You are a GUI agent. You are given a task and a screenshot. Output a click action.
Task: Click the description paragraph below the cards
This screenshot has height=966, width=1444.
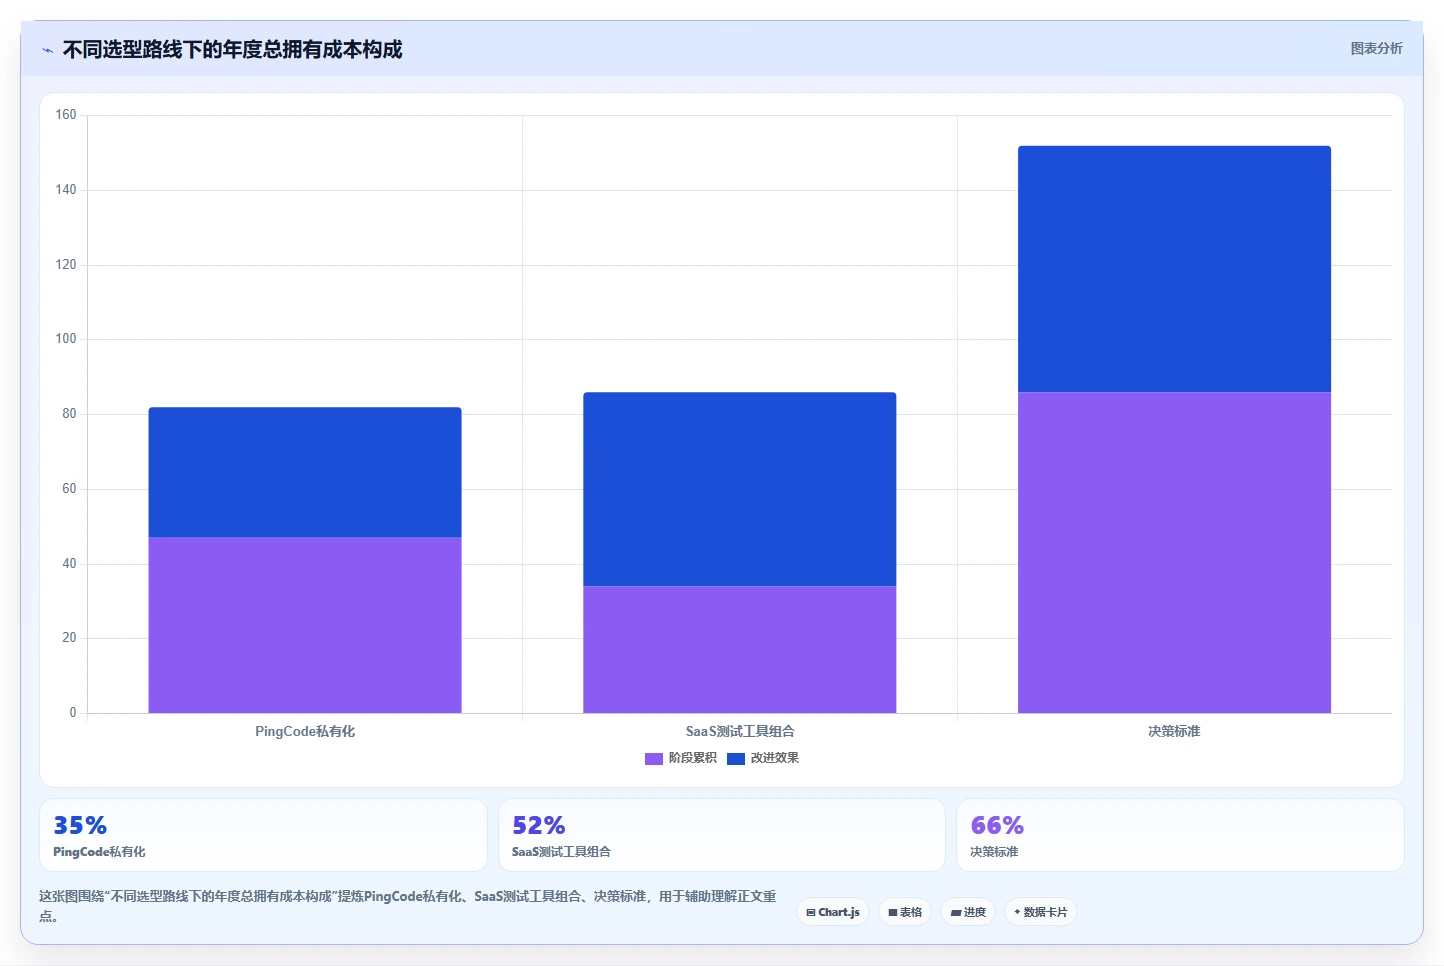pos(408,906)
